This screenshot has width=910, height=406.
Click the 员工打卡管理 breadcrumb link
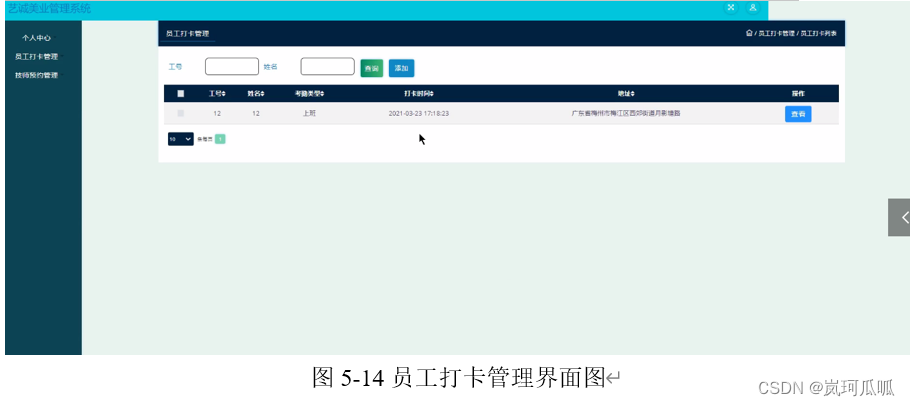[x=777, y=34]
